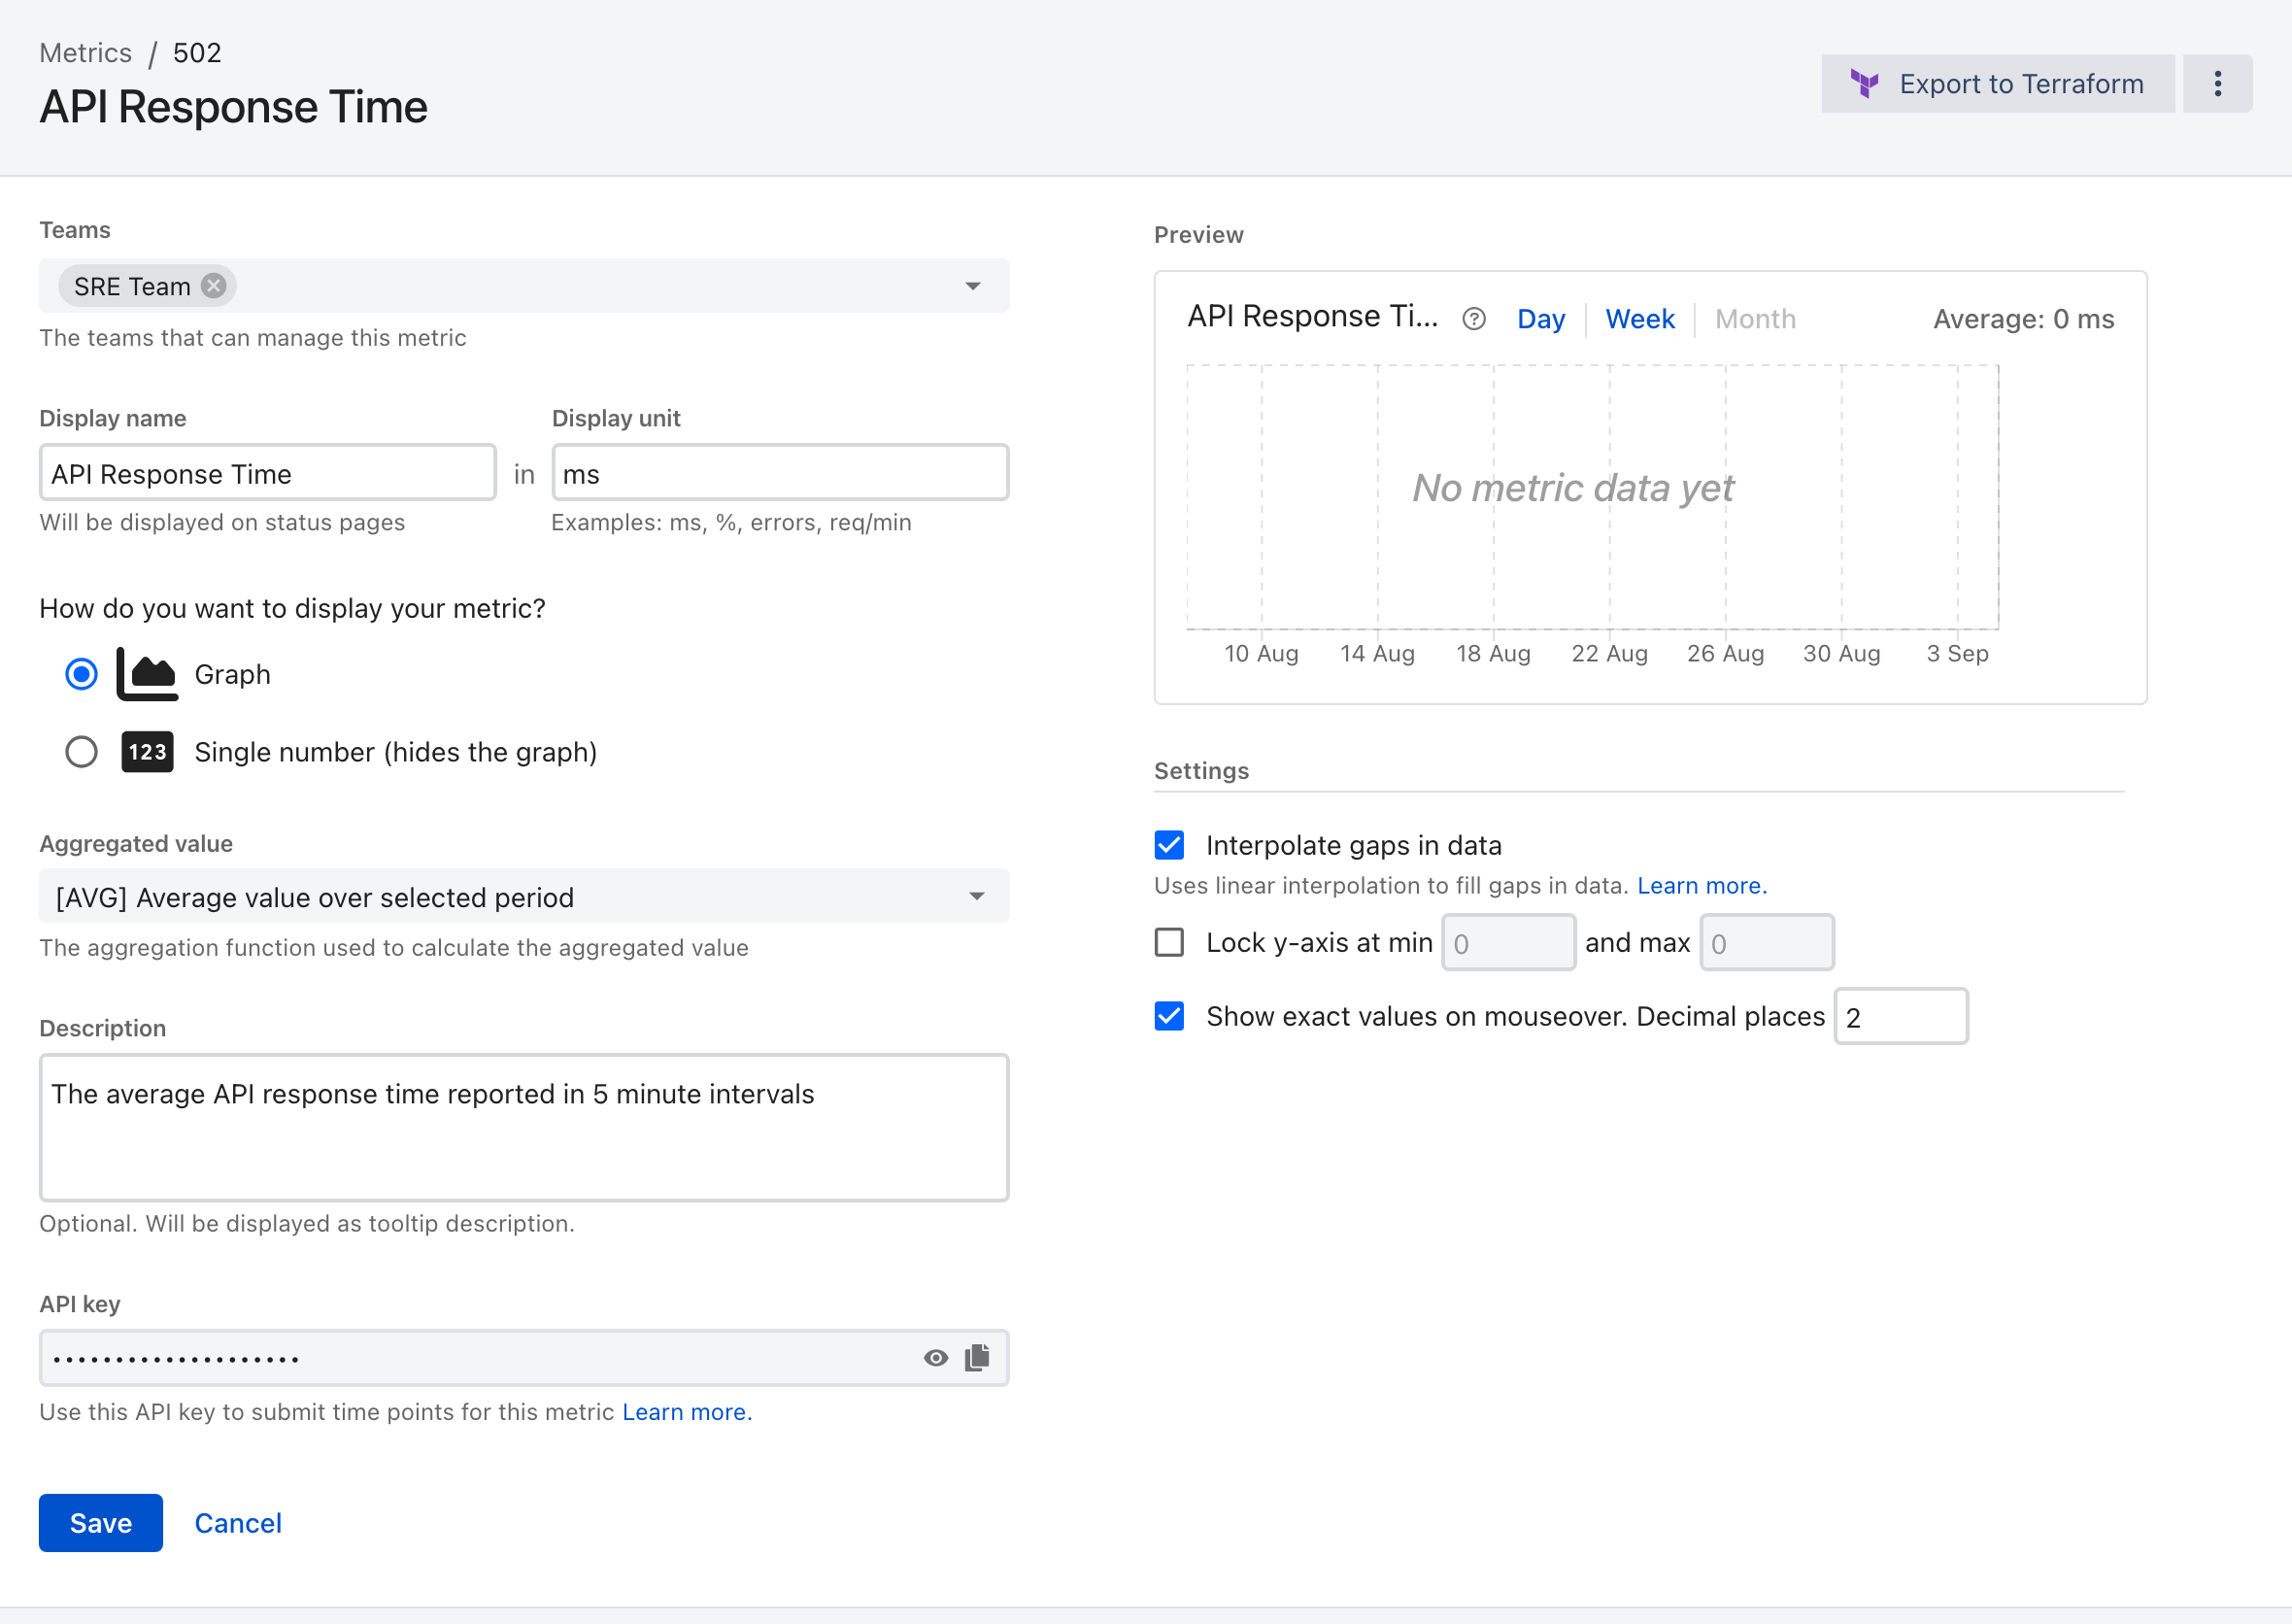Image resolution: width=2292 pixels, height=1624 pixels.
Task: Select the Single number radio option
Action: pyautogui.click(x=81, y=752)
